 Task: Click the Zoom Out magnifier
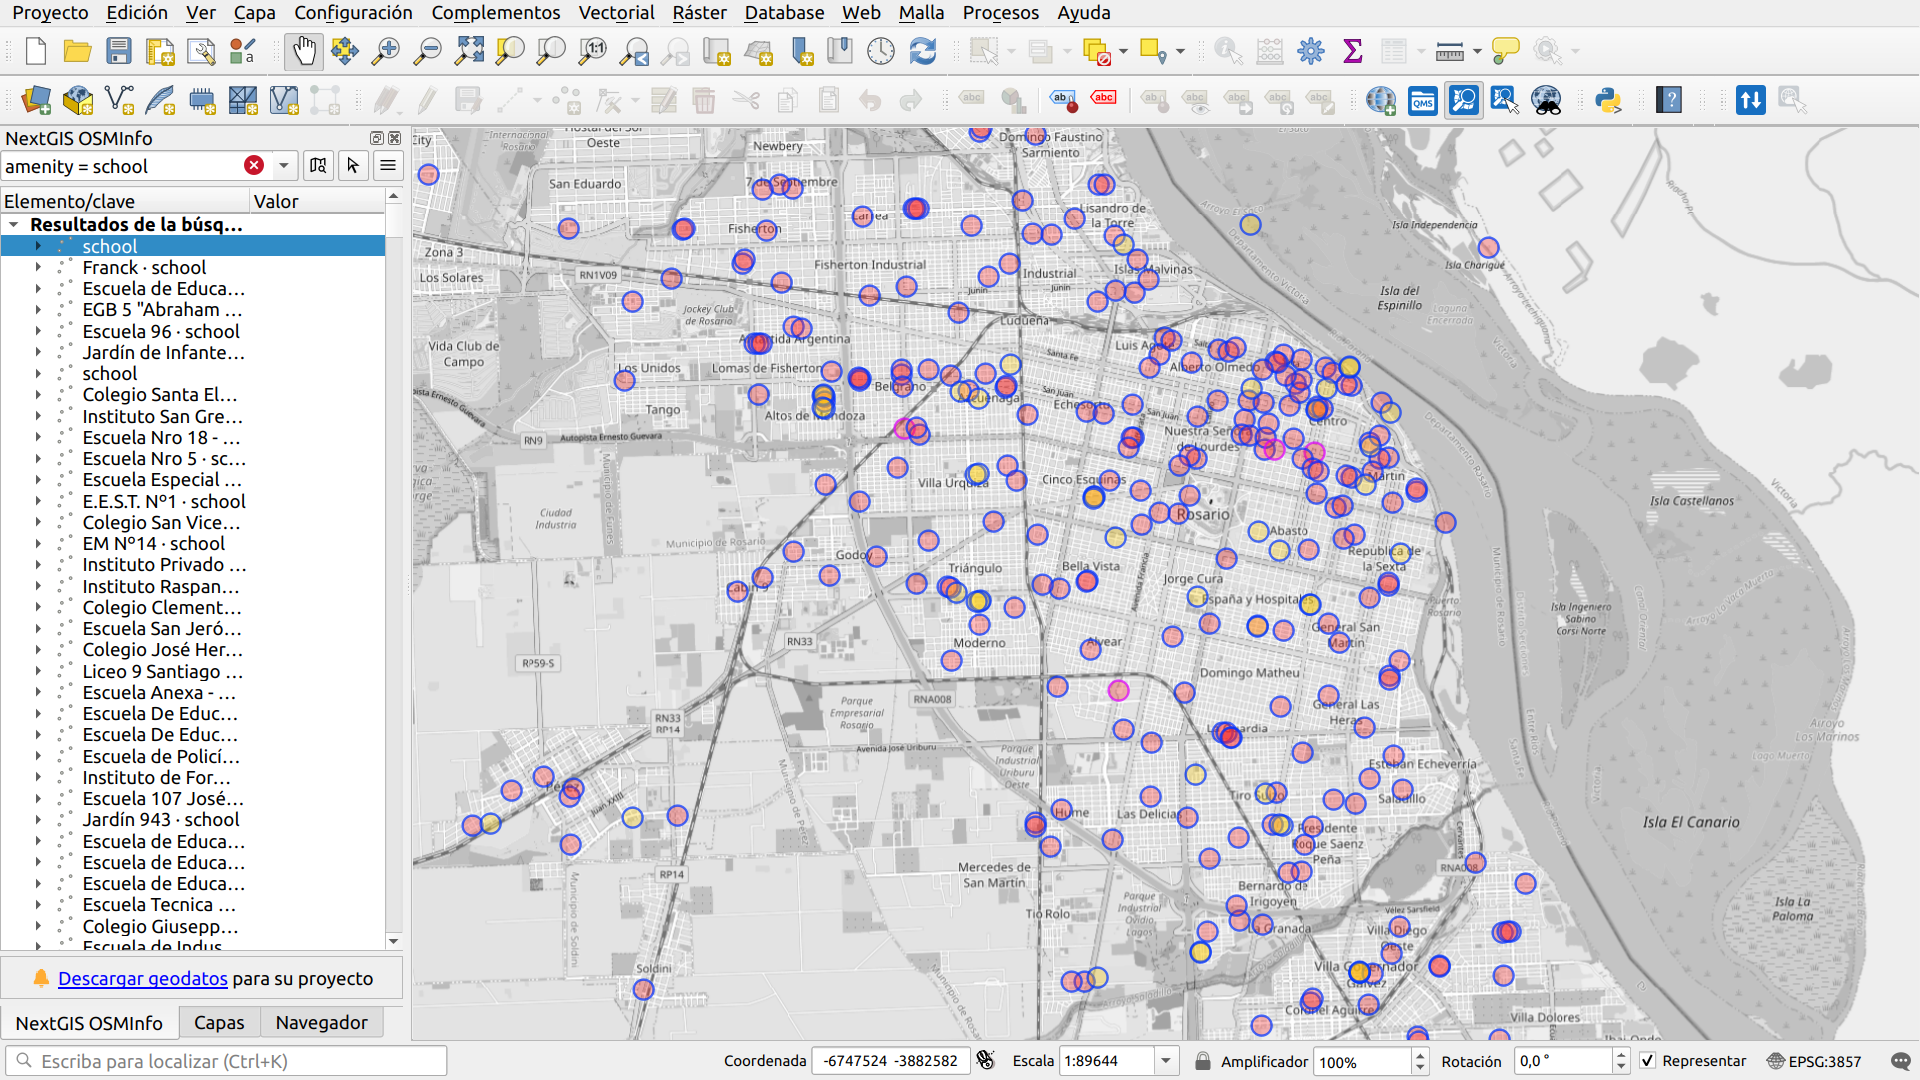coord(428,51)
